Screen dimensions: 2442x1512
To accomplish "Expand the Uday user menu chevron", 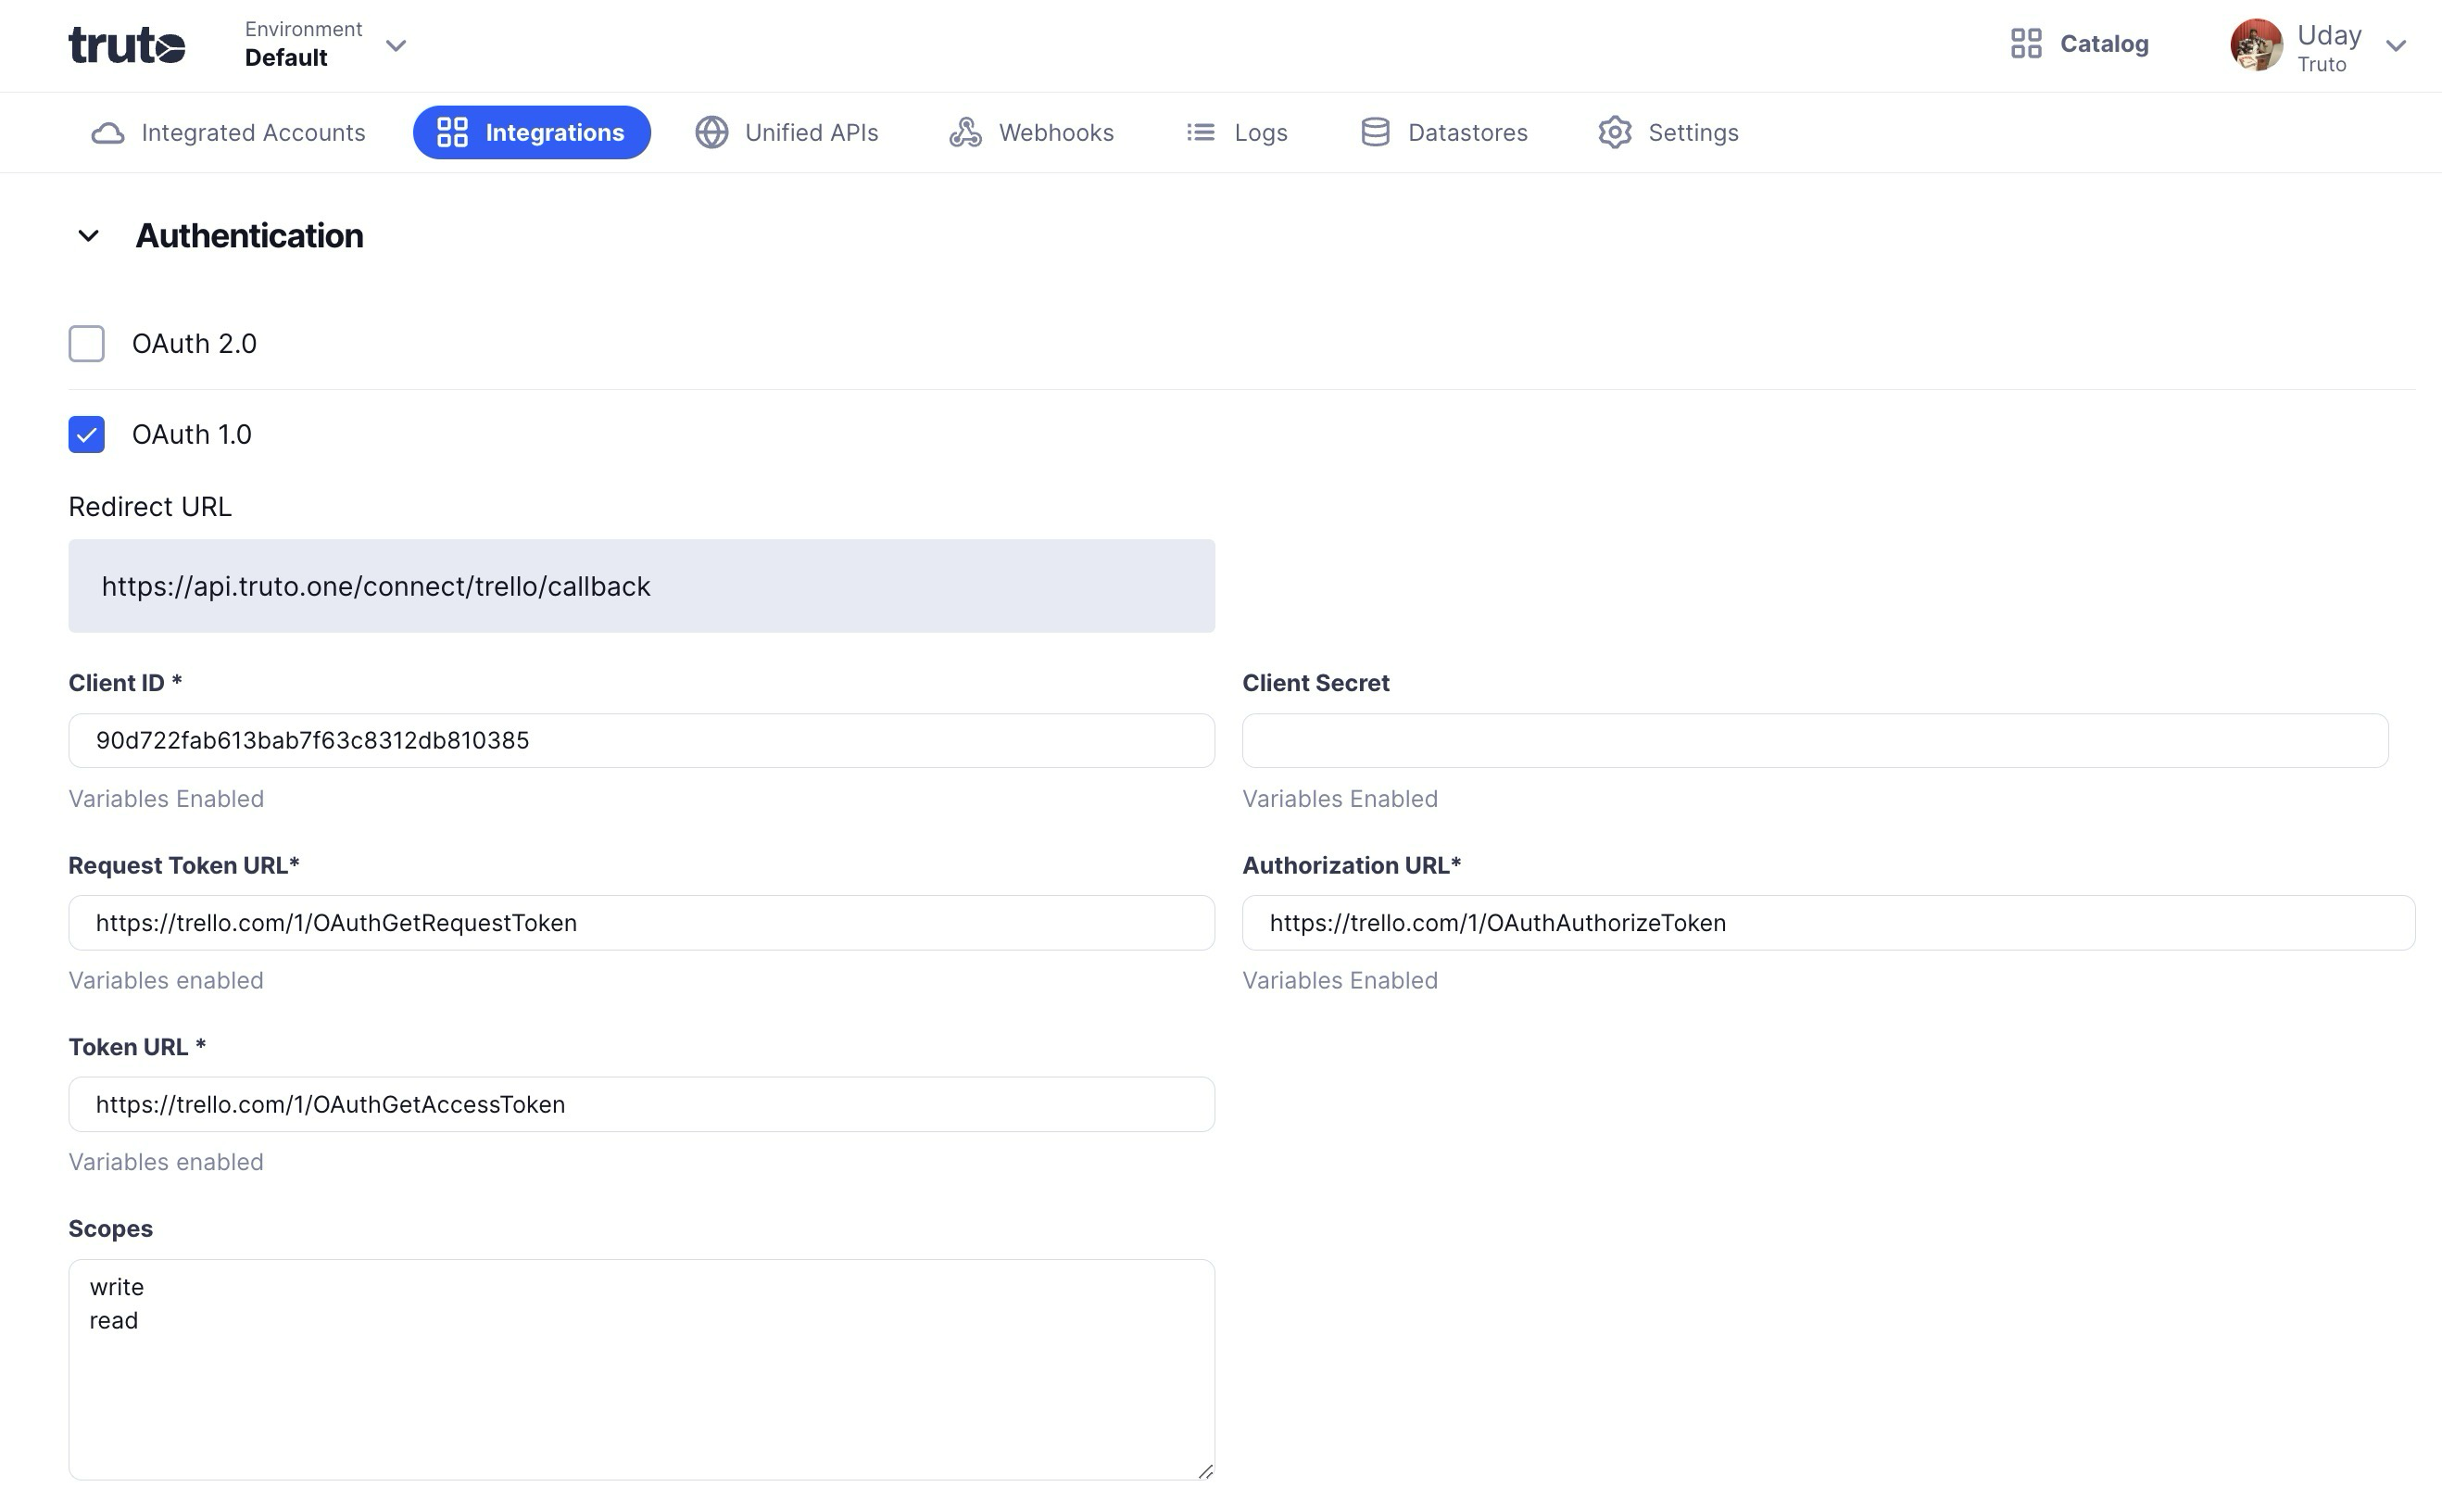I will tap(2395, 45).
